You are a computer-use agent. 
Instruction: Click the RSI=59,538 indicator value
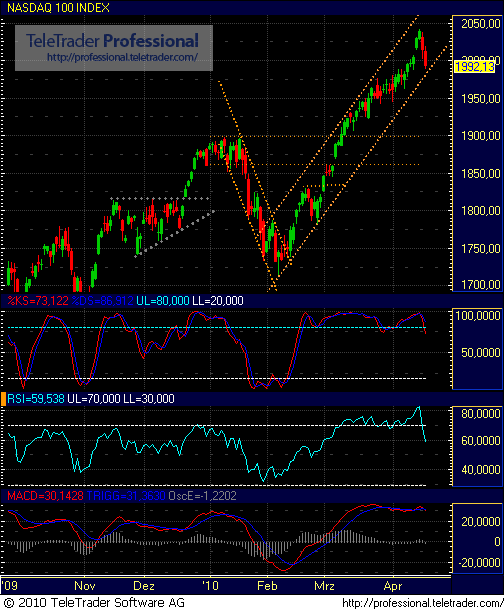pyautogui.click(x=36, y=399)
